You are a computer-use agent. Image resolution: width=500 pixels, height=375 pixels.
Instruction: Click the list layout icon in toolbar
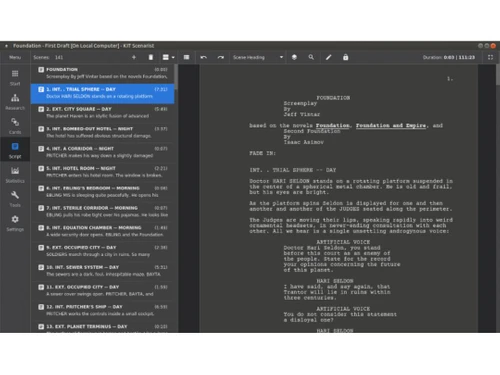(186, 57)
